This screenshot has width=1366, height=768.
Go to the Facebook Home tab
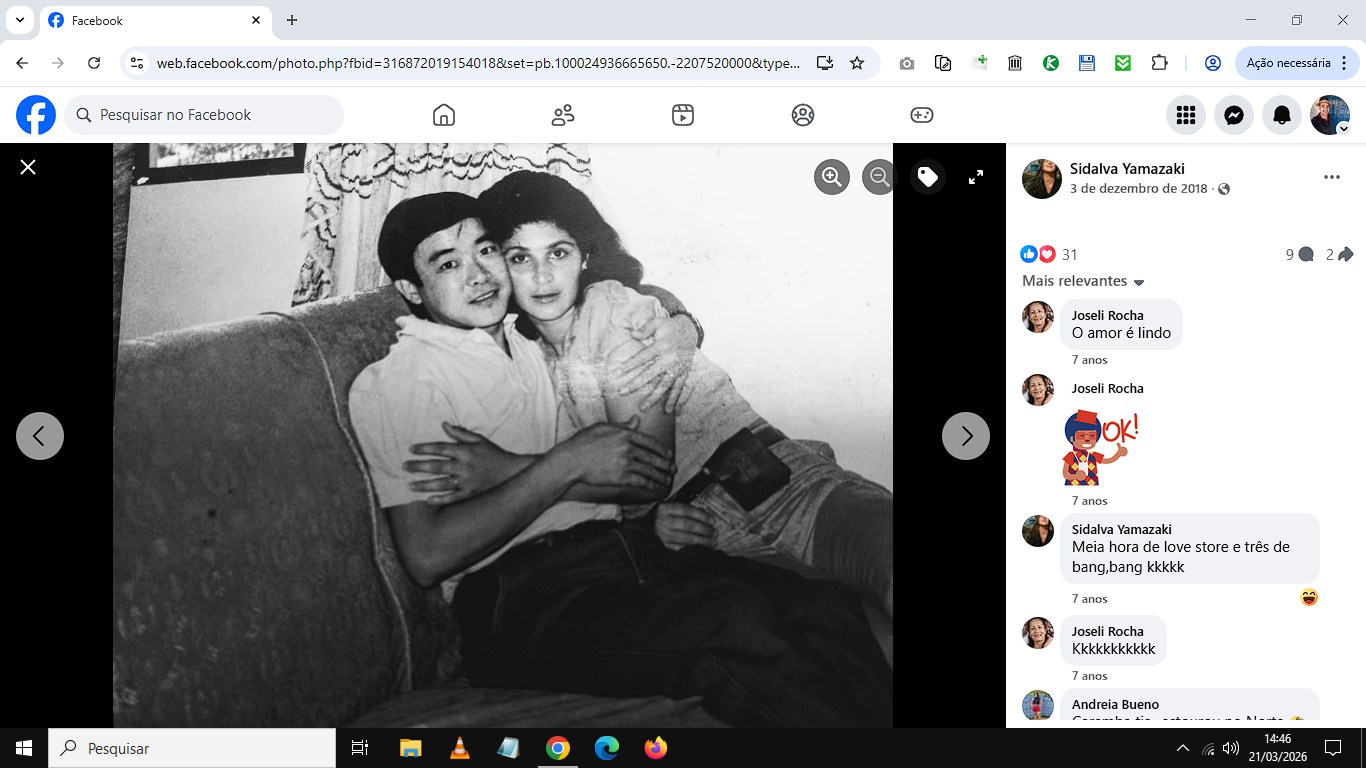[444, 115]
